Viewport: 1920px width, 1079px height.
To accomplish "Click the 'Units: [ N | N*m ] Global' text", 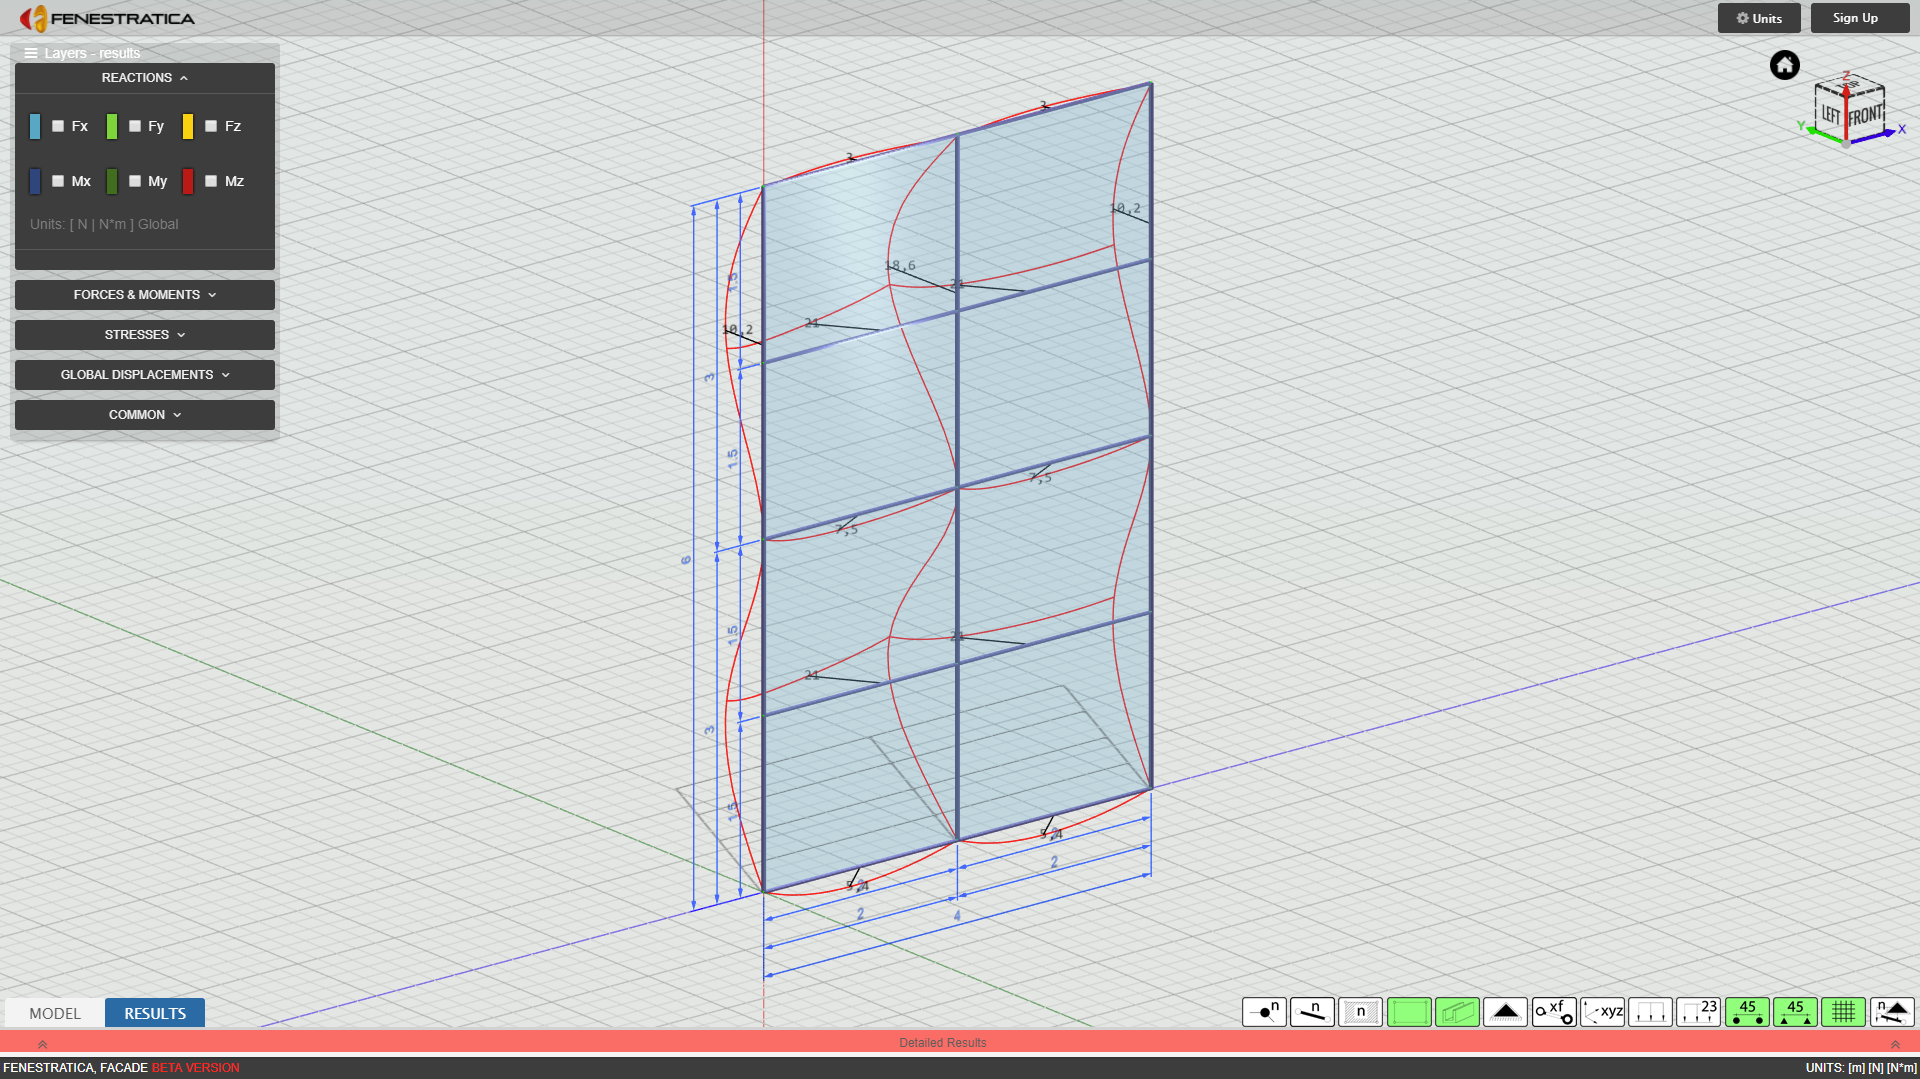I will click(x=104, y=224).
